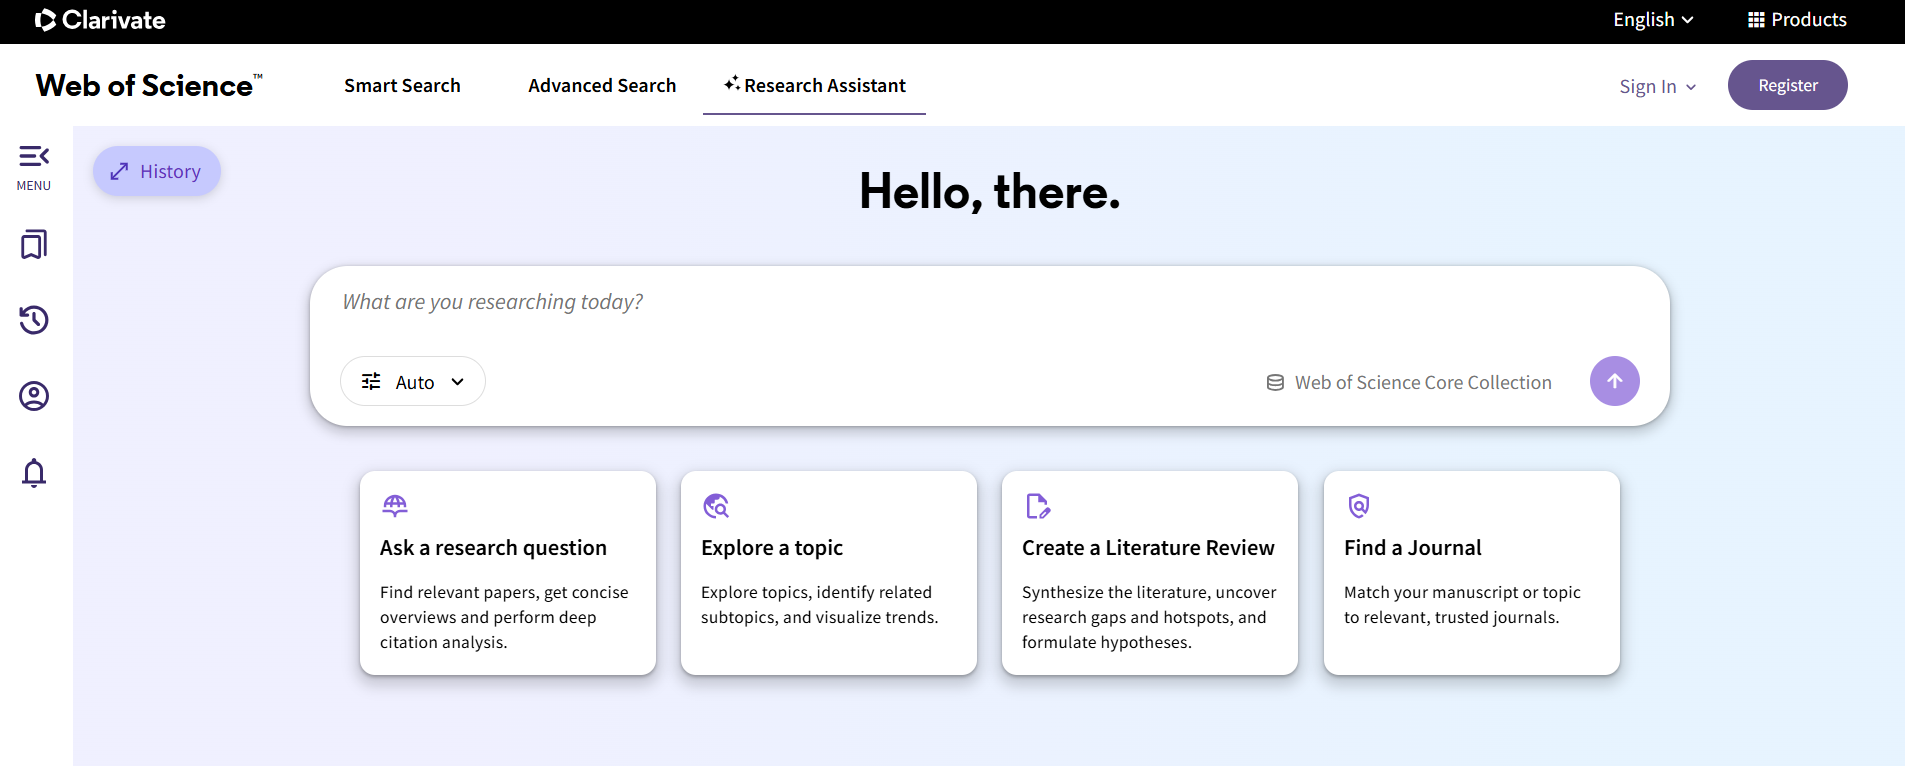Viewport: 1905px width, 766px height.
Task: Expand the Auto mode dropdown
Action: 413,382
